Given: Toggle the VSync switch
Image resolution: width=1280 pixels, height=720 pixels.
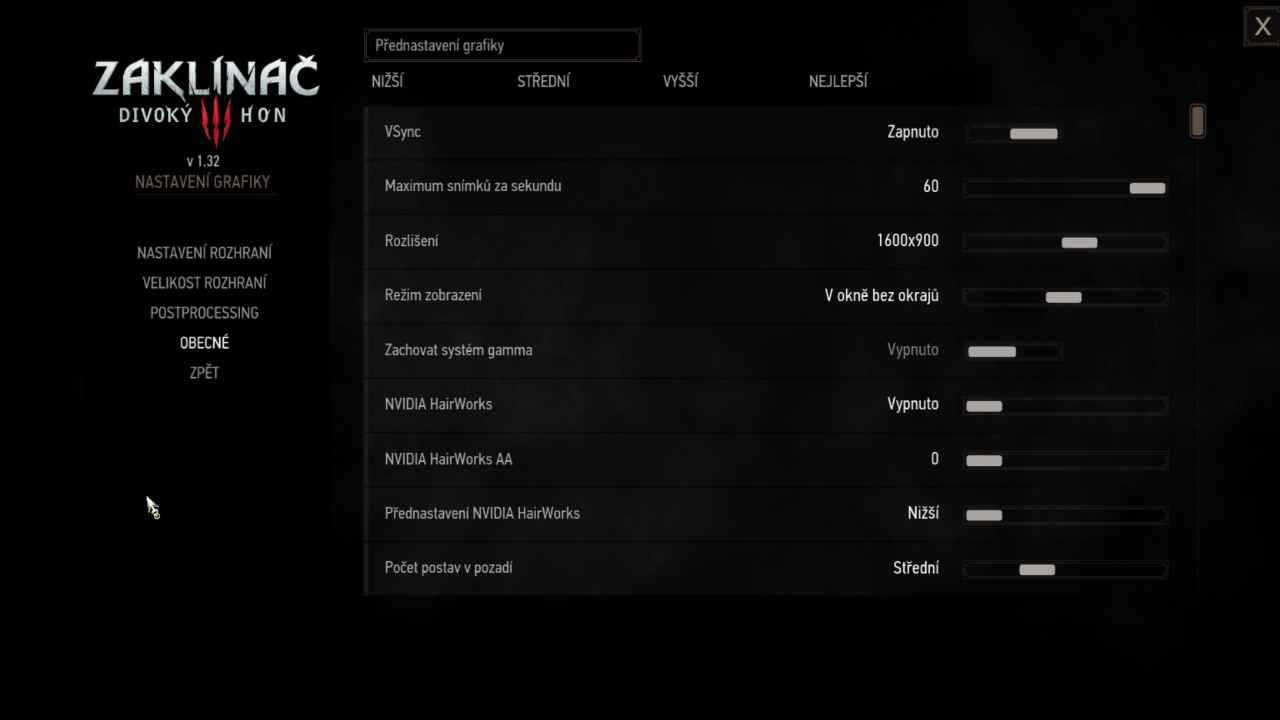Looking at the screenshot, I should (1013, 133).
